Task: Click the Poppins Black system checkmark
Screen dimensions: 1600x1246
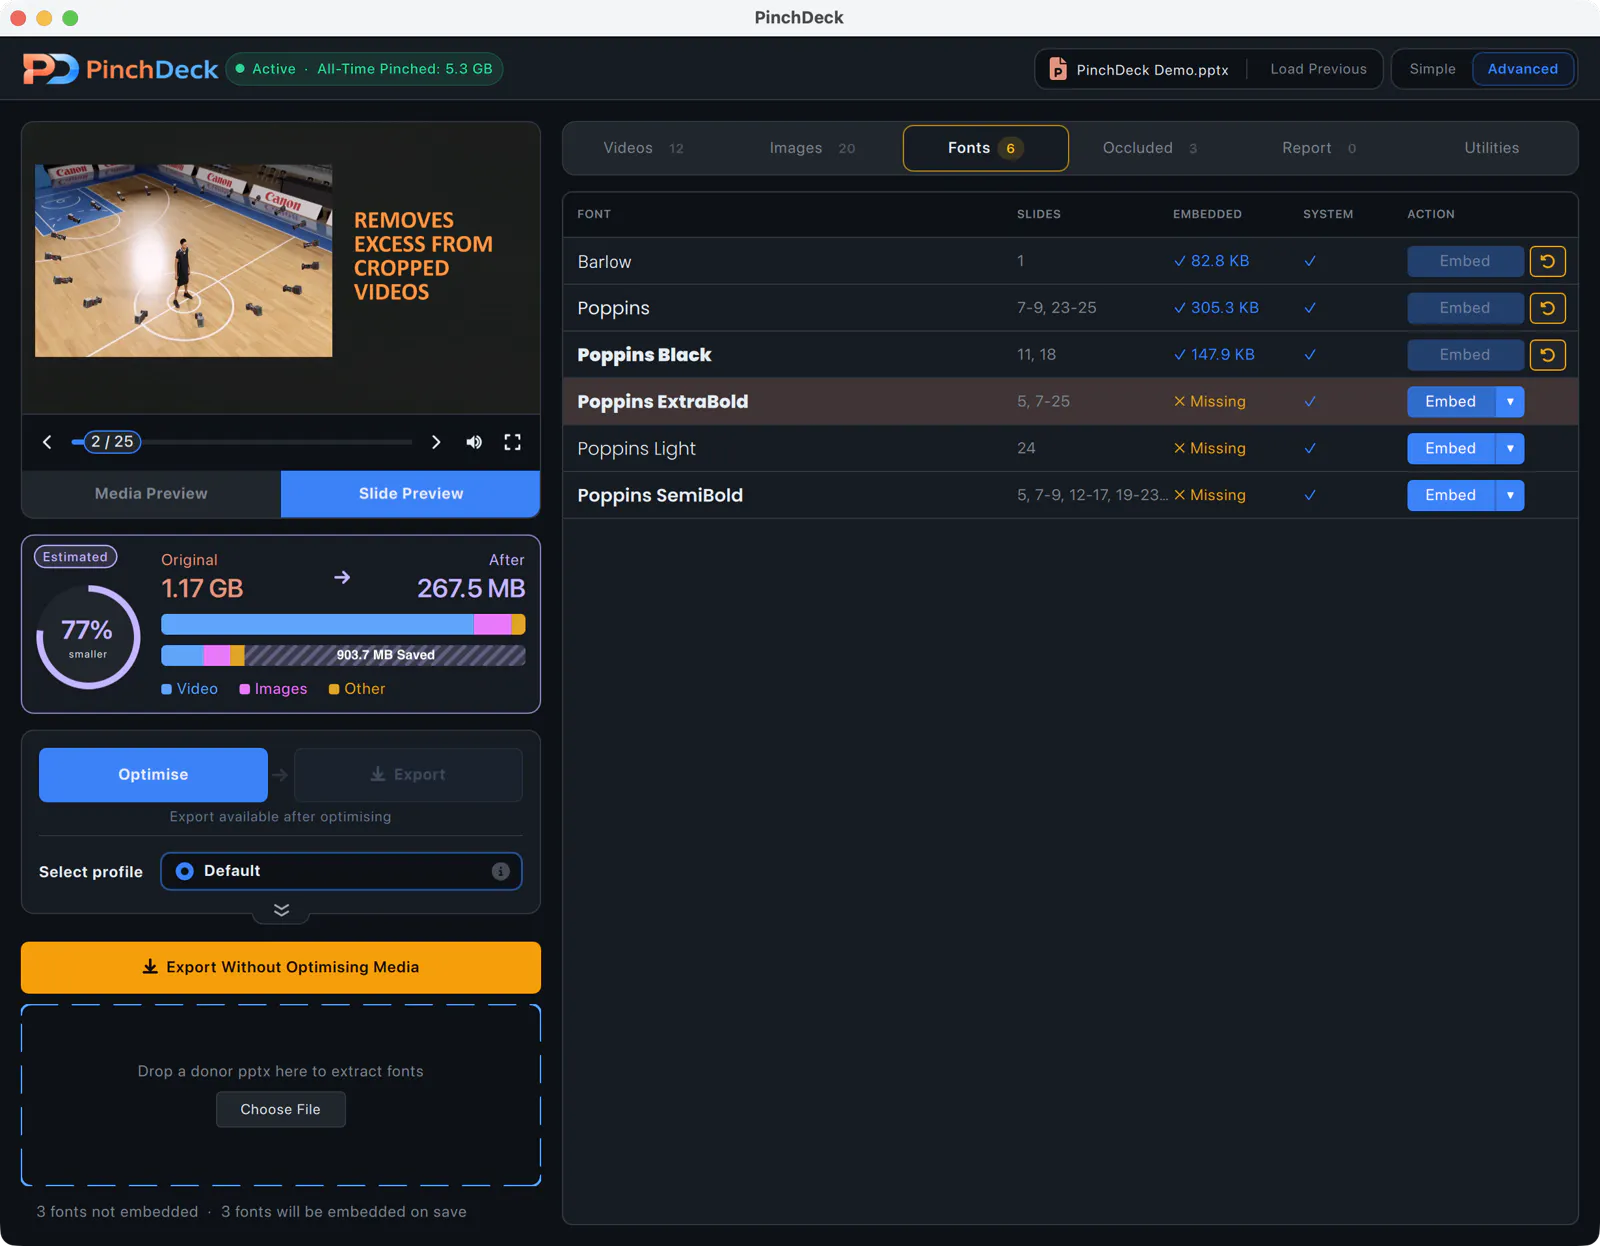Action: click(1310, 355)
